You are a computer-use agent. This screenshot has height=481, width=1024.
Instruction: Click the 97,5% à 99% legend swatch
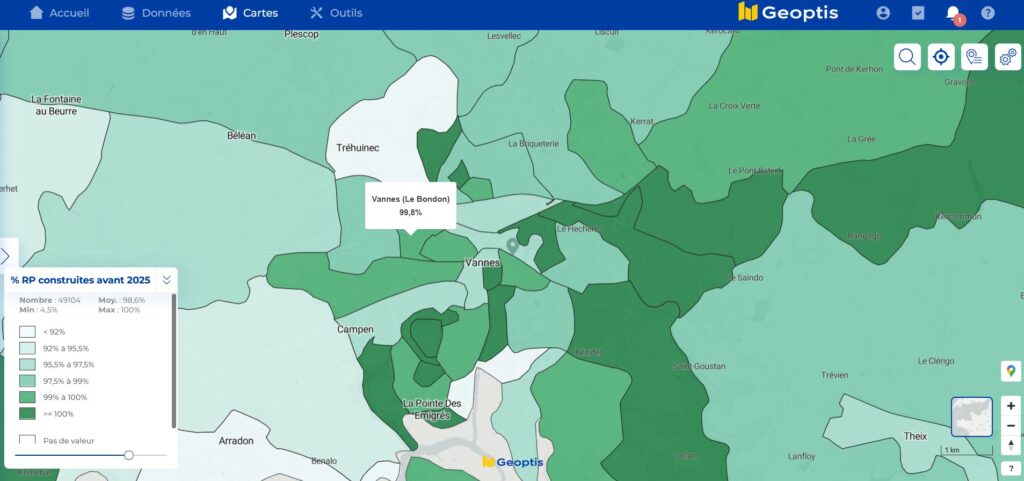(x=27, y=380)
